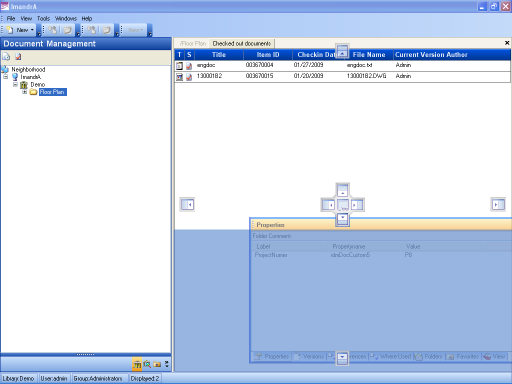Click the document search icon above the tree
Image resolution: width=512 pixels, height=384 pixels.
(6, 57)
